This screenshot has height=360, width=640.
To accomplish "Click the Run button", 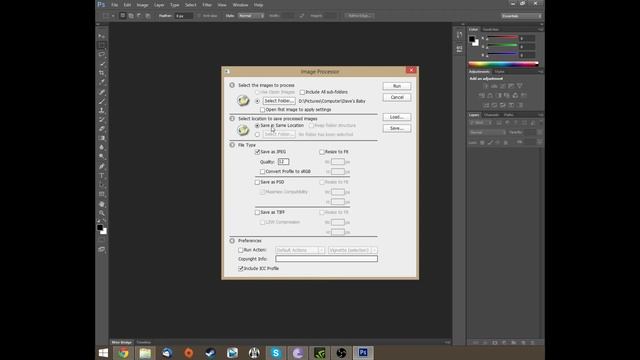I will point(397,86).
